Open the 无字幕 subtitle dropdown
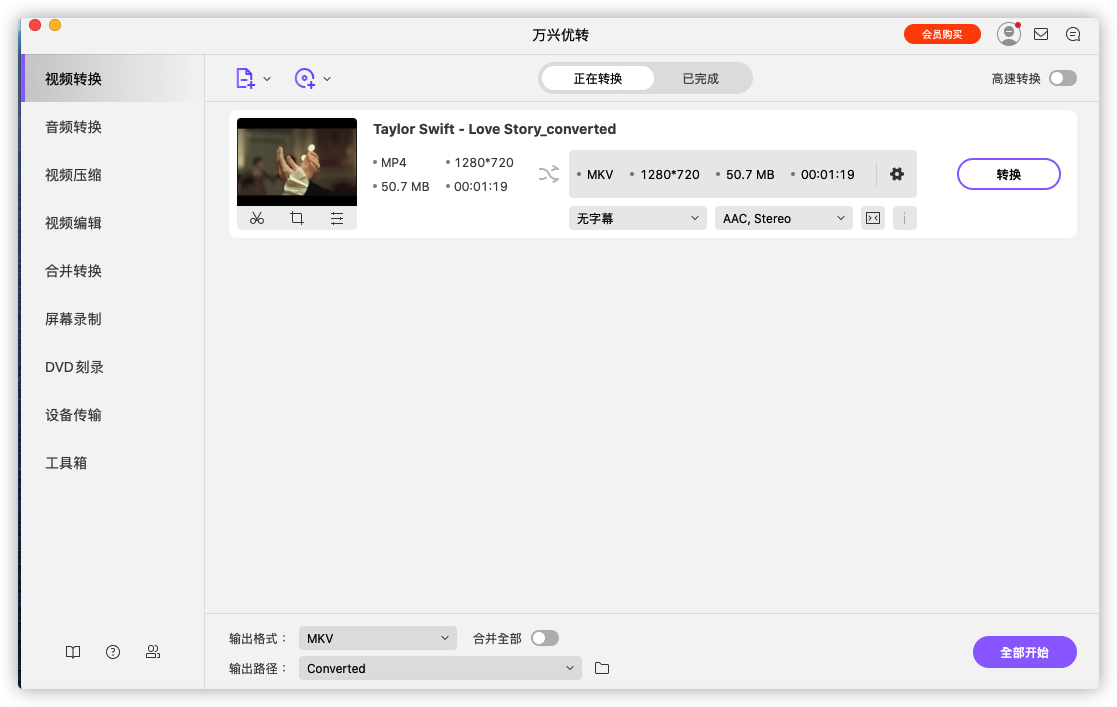This screenshot has height=707, width=1117. click(637, 217)
